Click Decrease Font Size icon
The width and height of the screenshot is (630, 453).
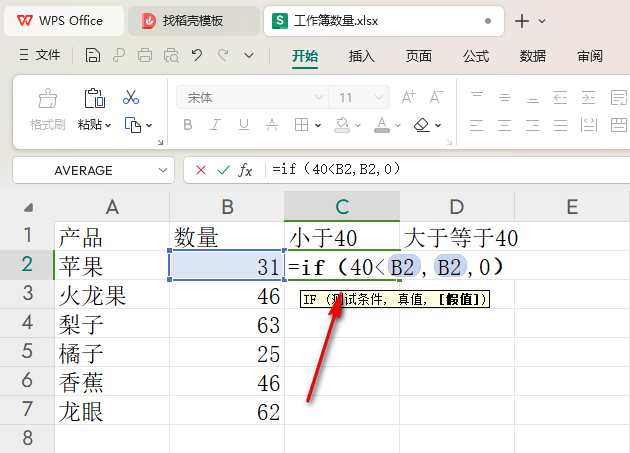click(x=436, y=97)
